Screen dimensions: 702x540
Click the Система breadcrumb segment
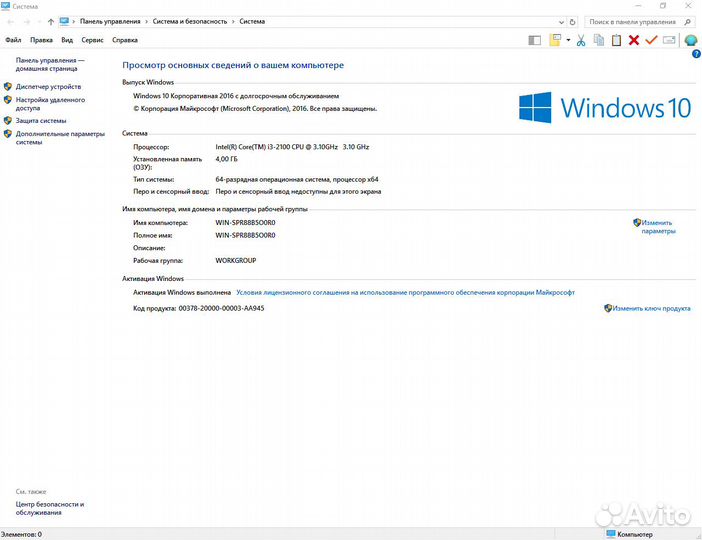point(252,21)
